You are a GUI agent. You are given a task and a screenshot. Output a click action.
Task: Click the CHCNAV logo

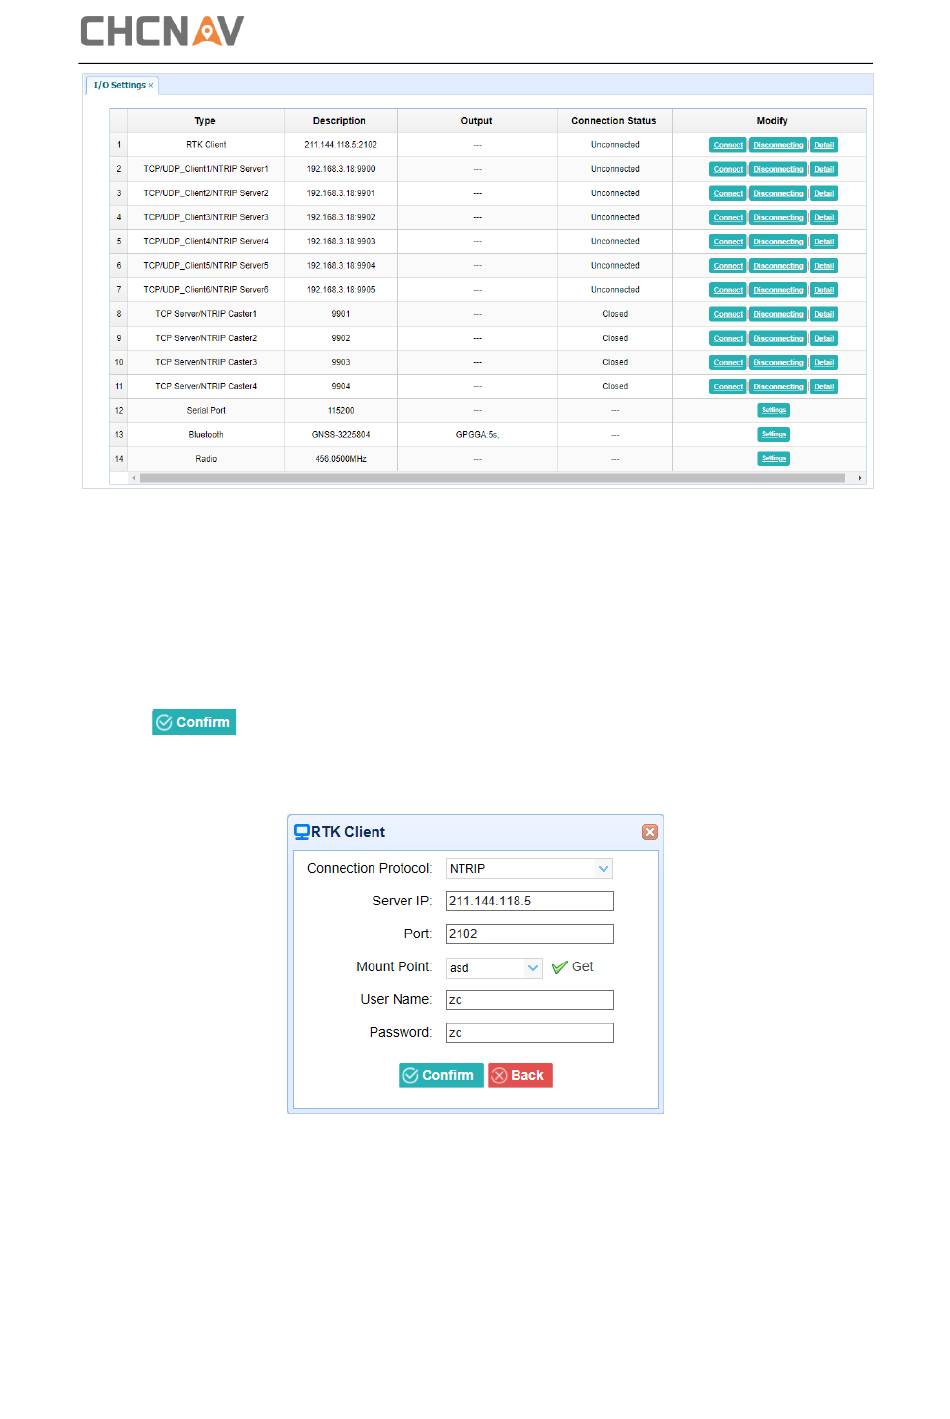tap(162, 31)
